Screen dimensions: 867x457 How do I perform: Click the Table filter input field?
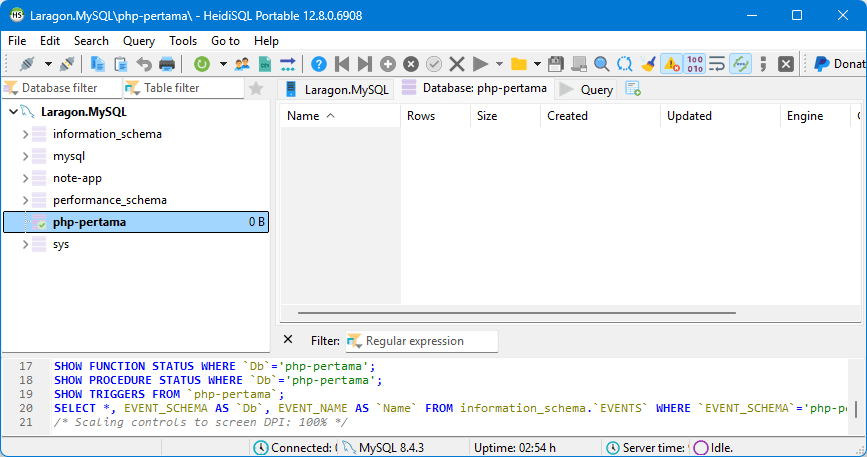pos(184,88)
